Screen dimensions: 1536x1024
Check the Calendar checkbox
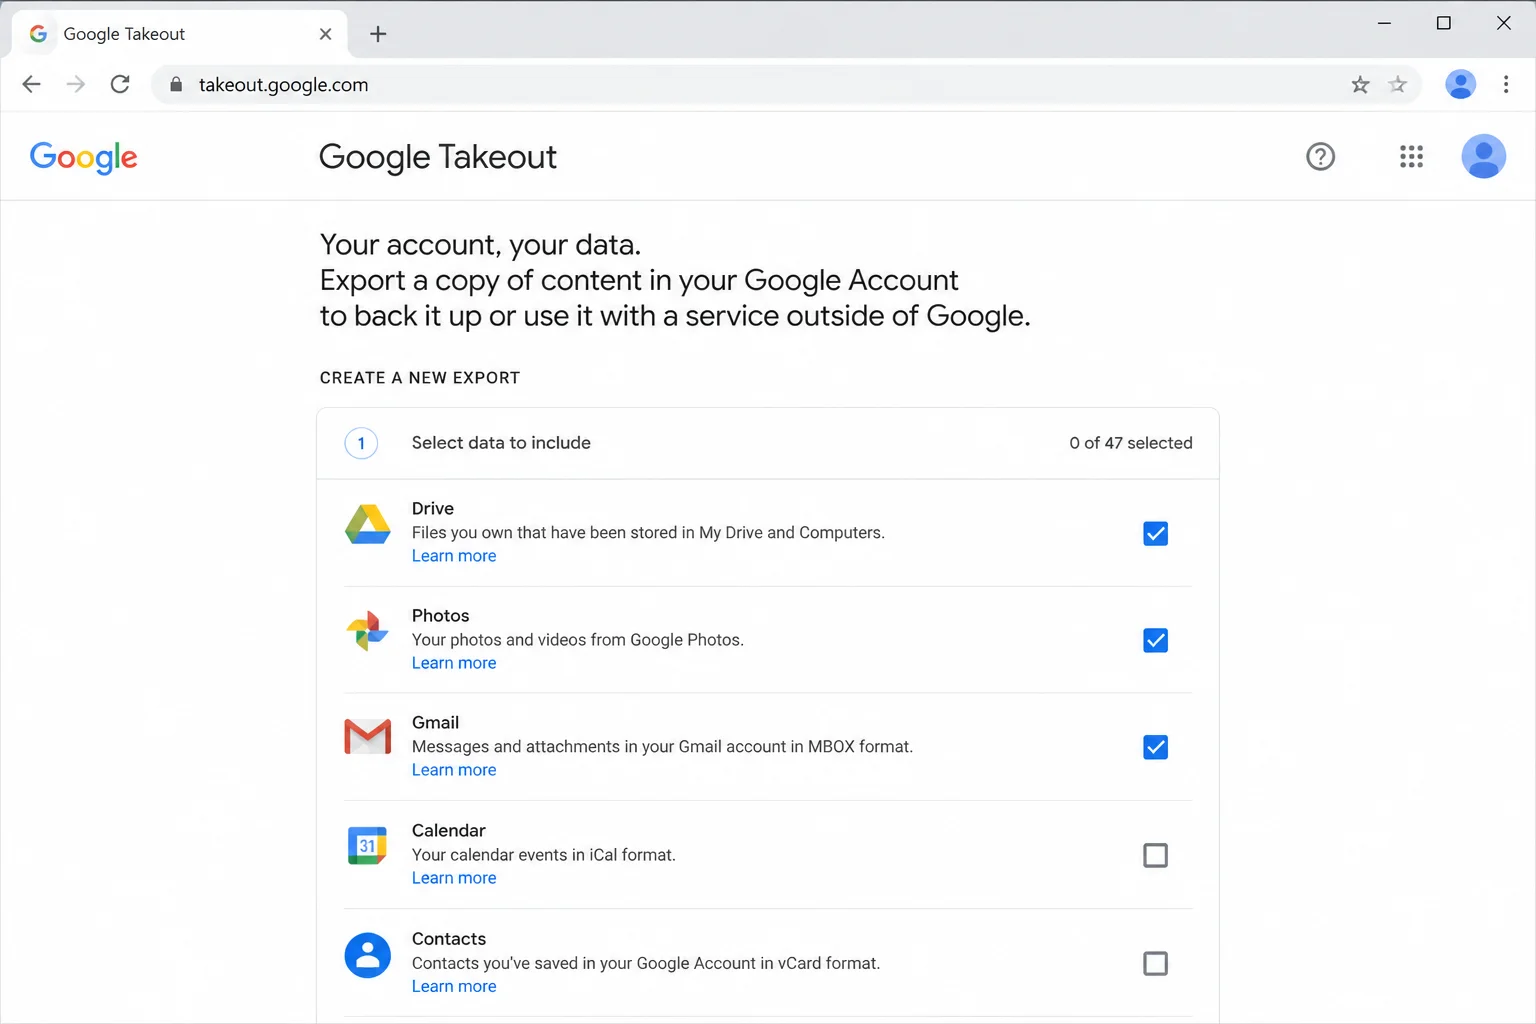(x=1155, y=855)
